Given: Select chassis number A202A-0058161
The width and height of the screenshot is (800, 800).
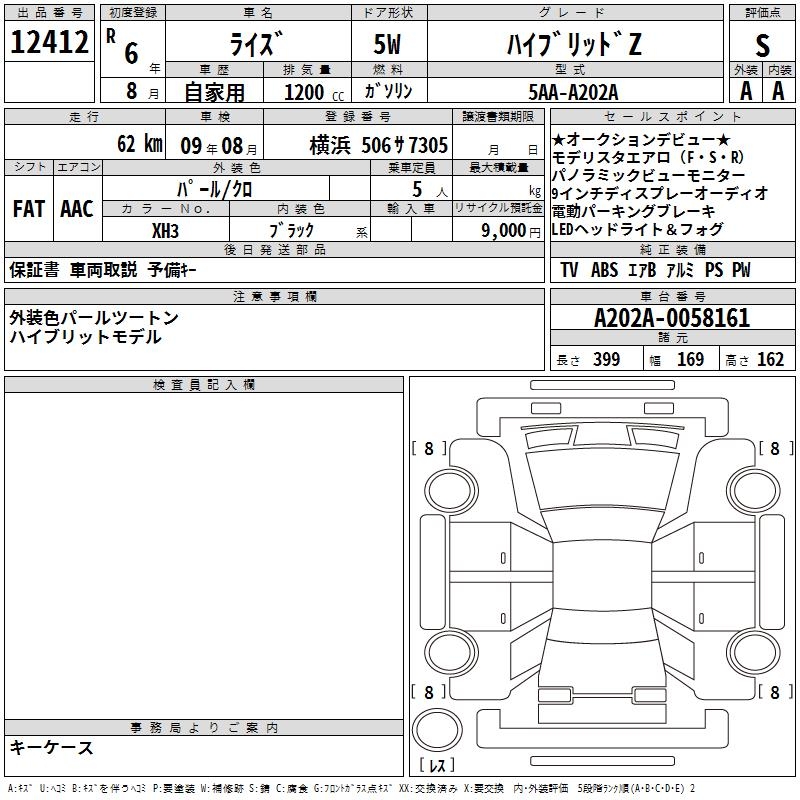Looking at the screenshot, I should tap(672, 318).
